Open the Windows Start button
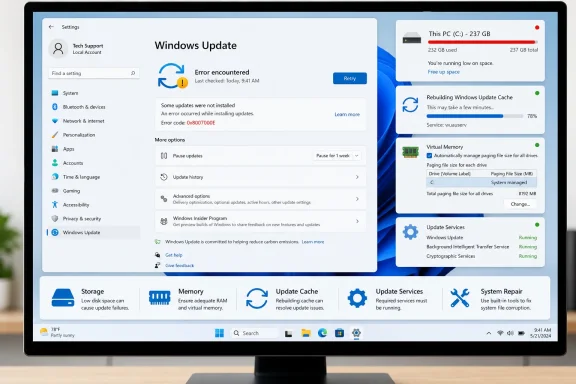This screenshot has width=576, height=384. pos(219,333)
